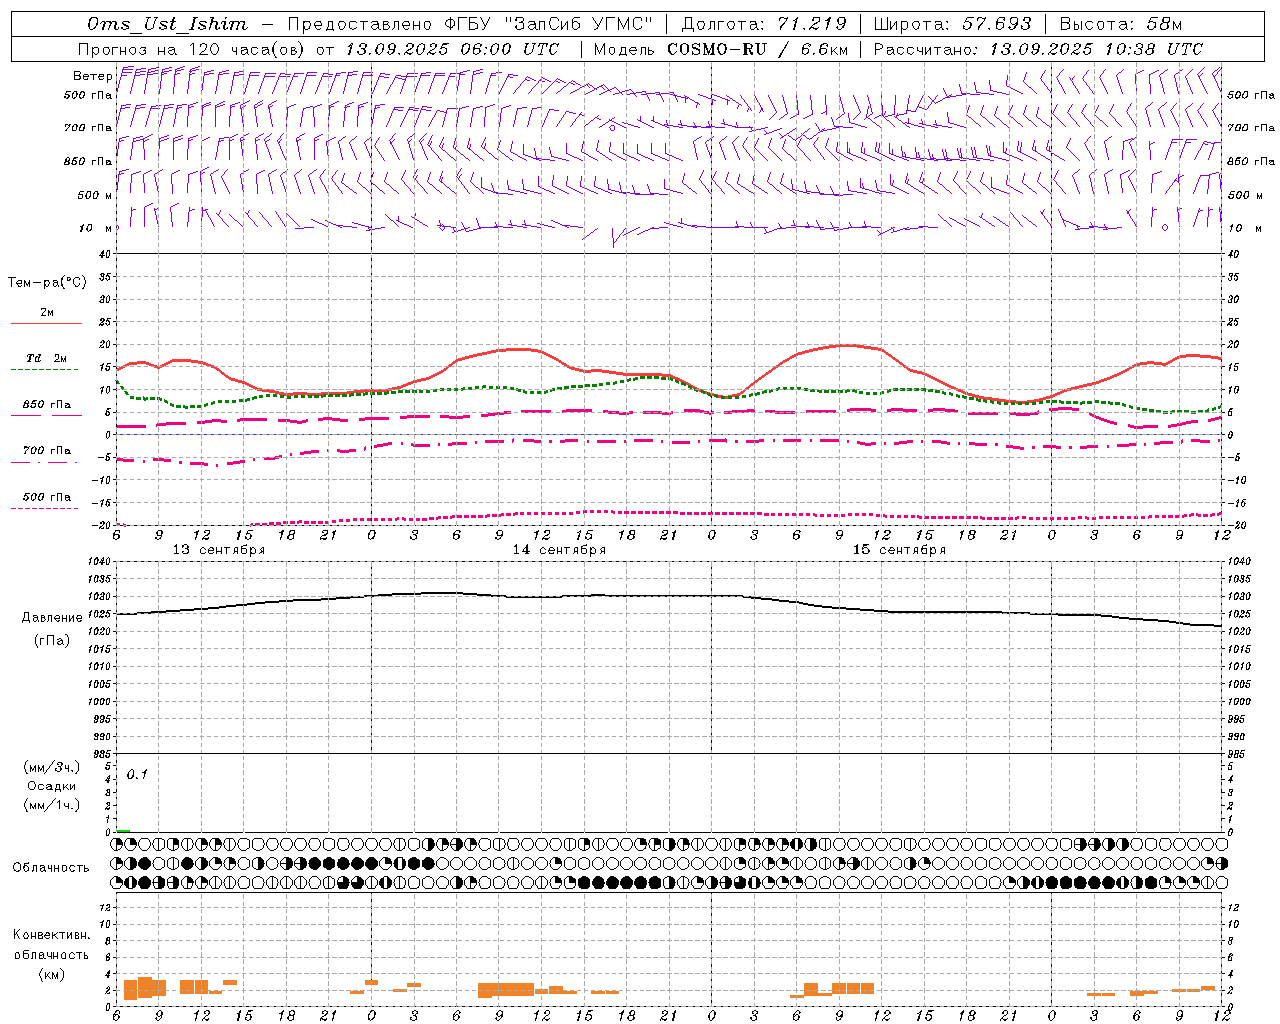
Task: Select the Рассчитано: 13.09.2025 10:38 UTC text
Action: [x=1038, y=49]
